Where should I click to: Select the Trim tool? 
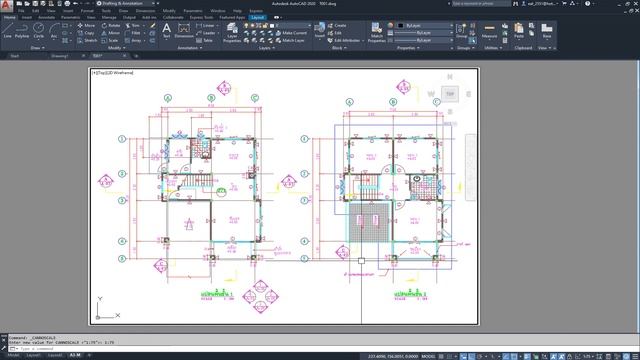coord(132,25)
